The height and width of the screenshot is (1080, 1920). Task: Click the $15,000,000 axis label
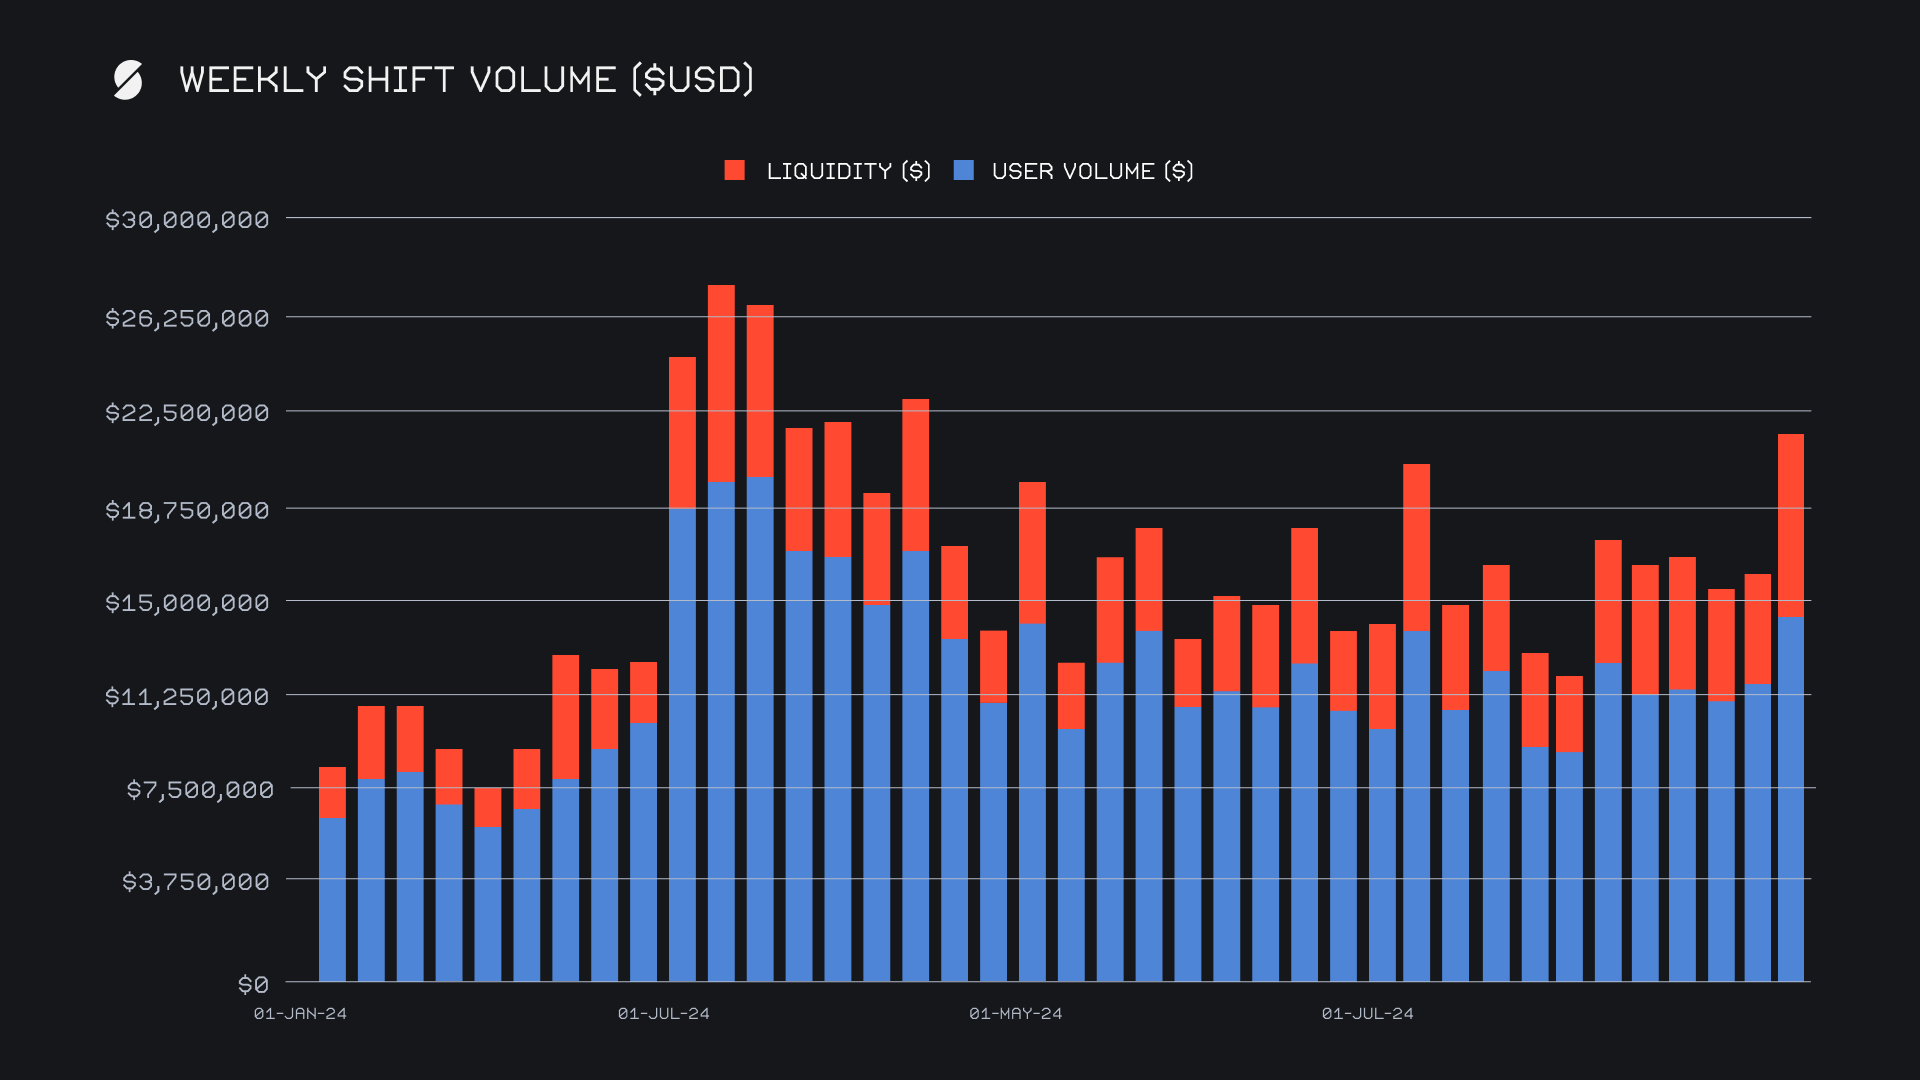pos(187,603)
